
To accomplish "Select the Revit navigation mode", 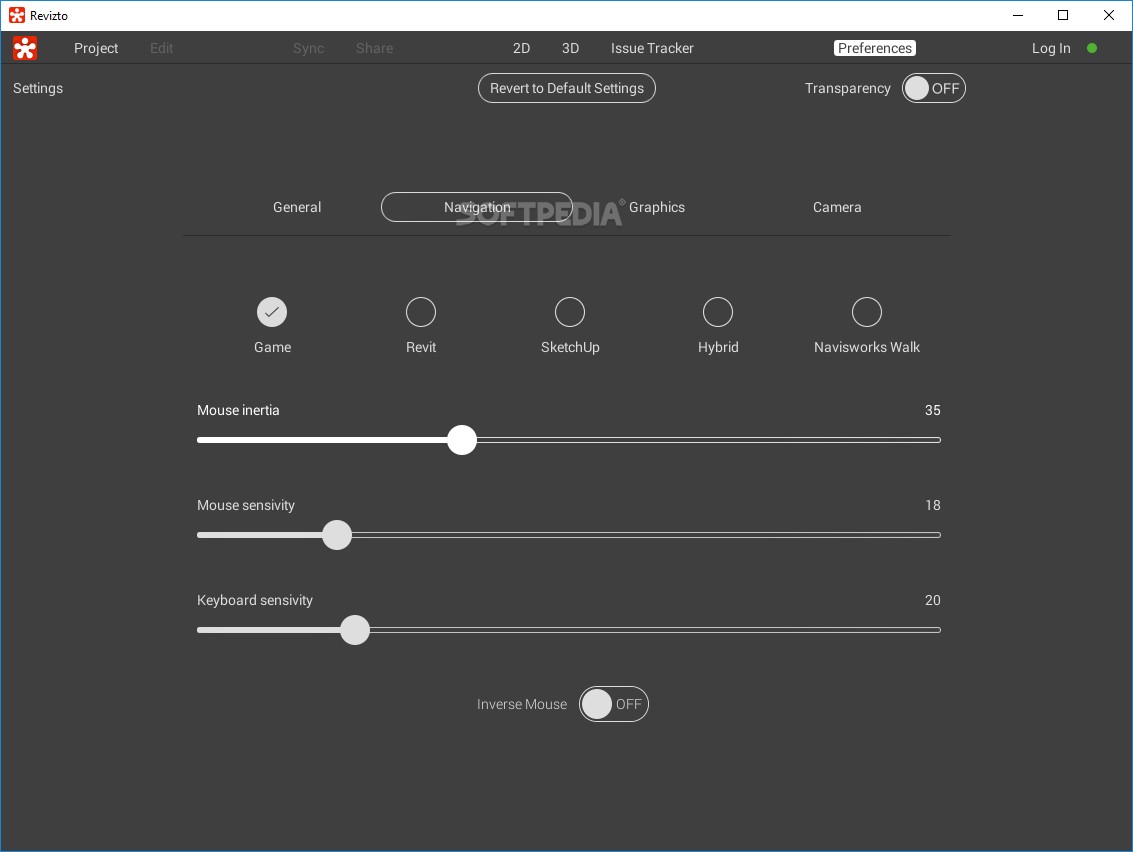I will click(421, 312).
